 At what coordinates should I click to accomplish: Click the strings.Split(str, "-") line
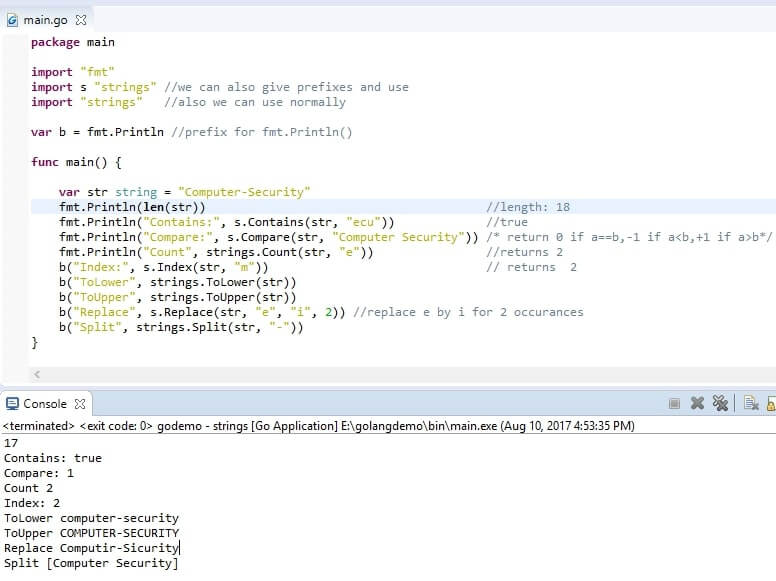181,327
